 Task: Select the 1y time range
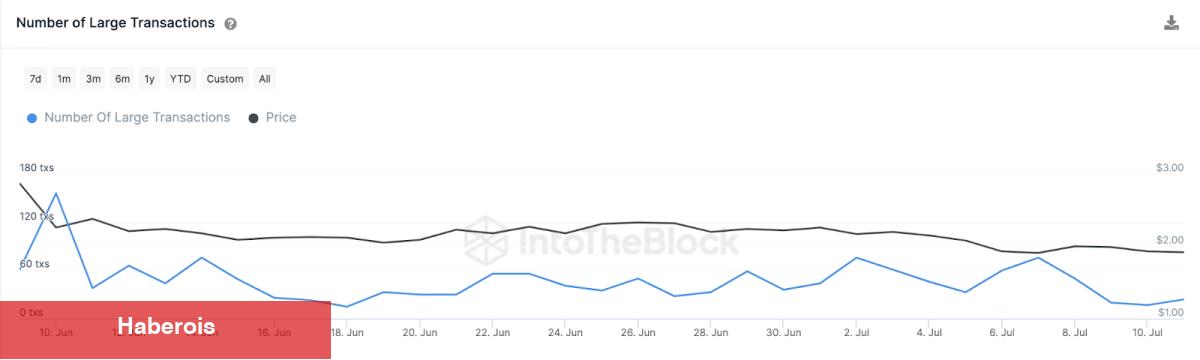(149, 79)
